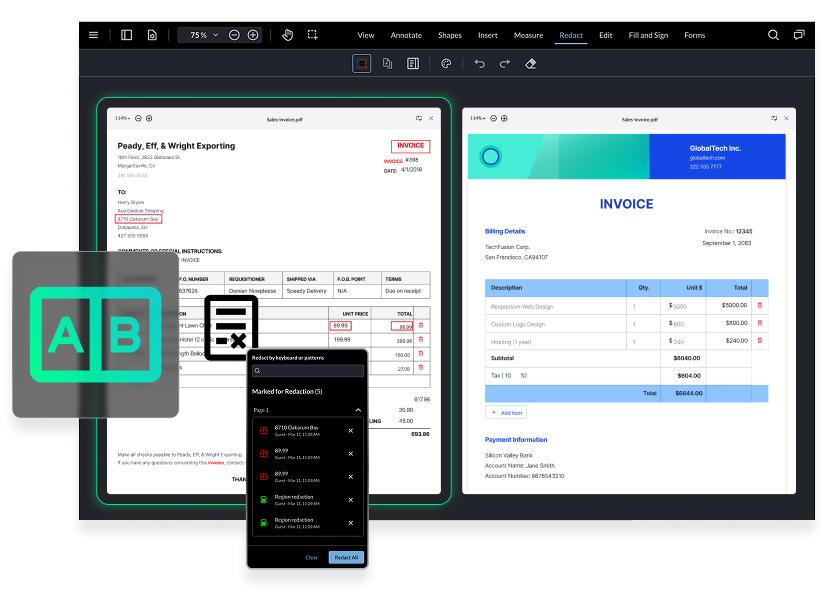Select the 8710 Oakarum Bay redaction item
This screenshot has height=594, width=829.
pyautogui.click(x=308, y=431)
